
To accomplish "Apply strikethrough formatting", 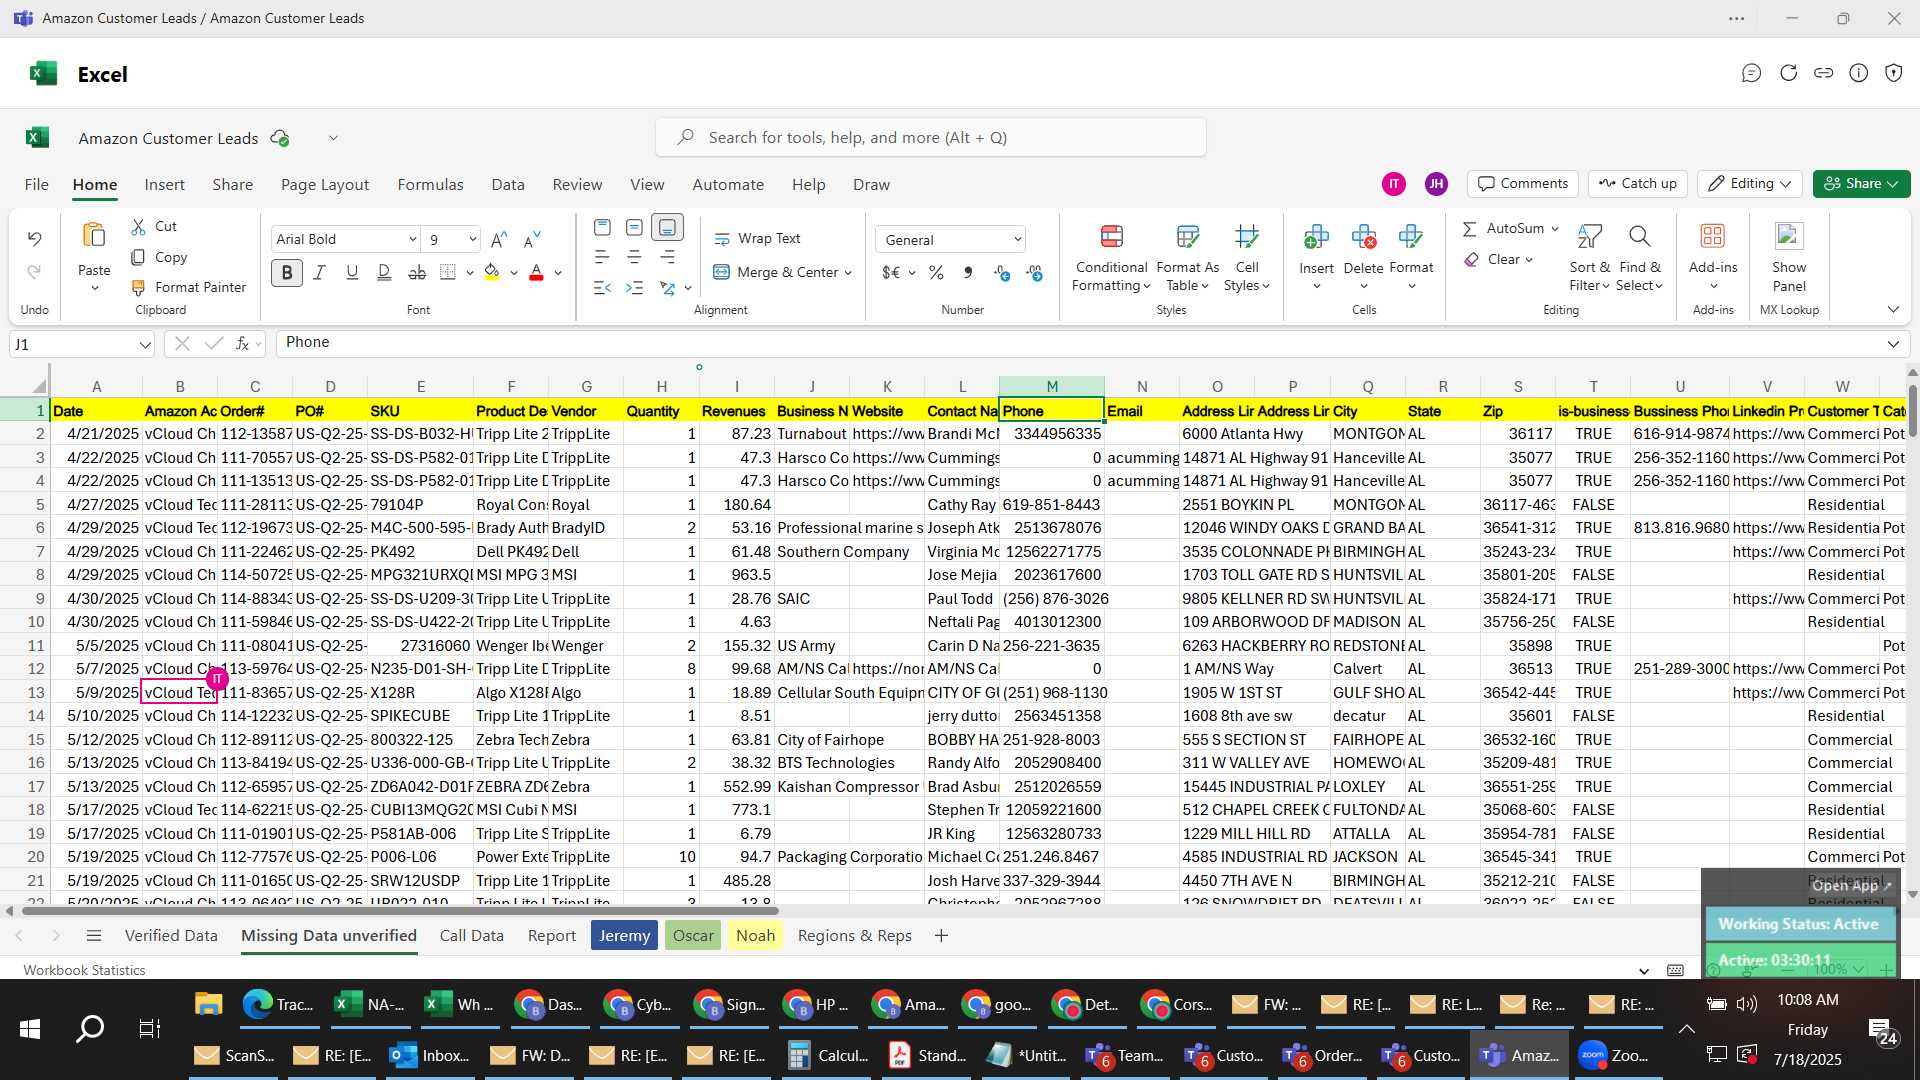I will [417, 272].
